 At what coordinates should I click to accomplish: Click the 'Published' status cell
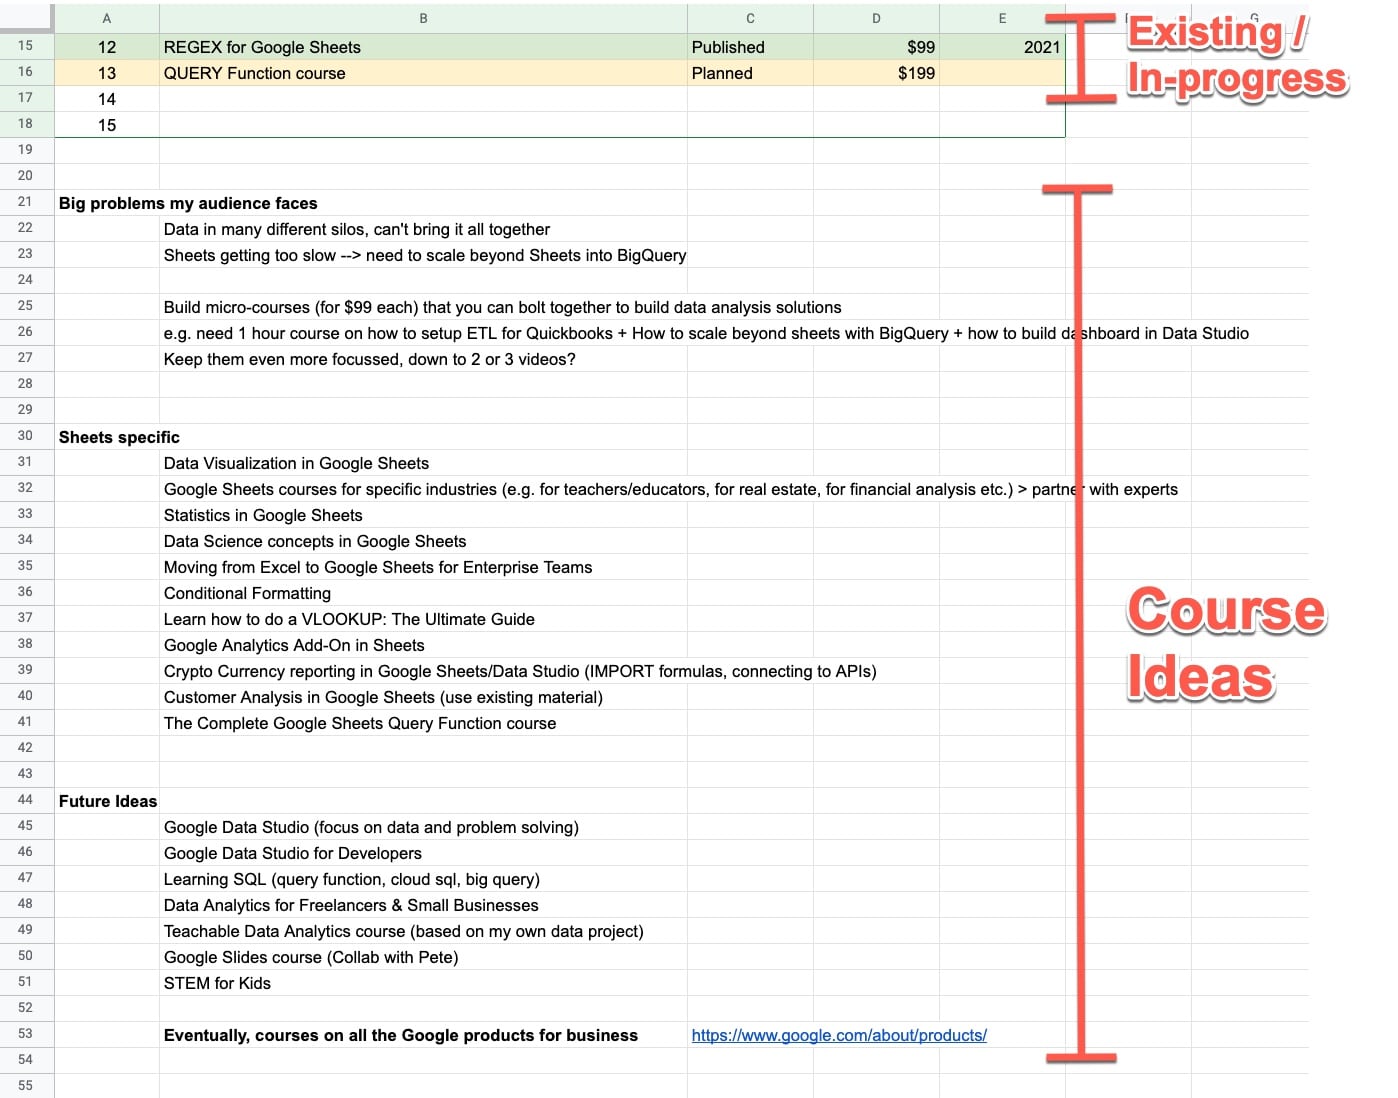pos(750,47)
